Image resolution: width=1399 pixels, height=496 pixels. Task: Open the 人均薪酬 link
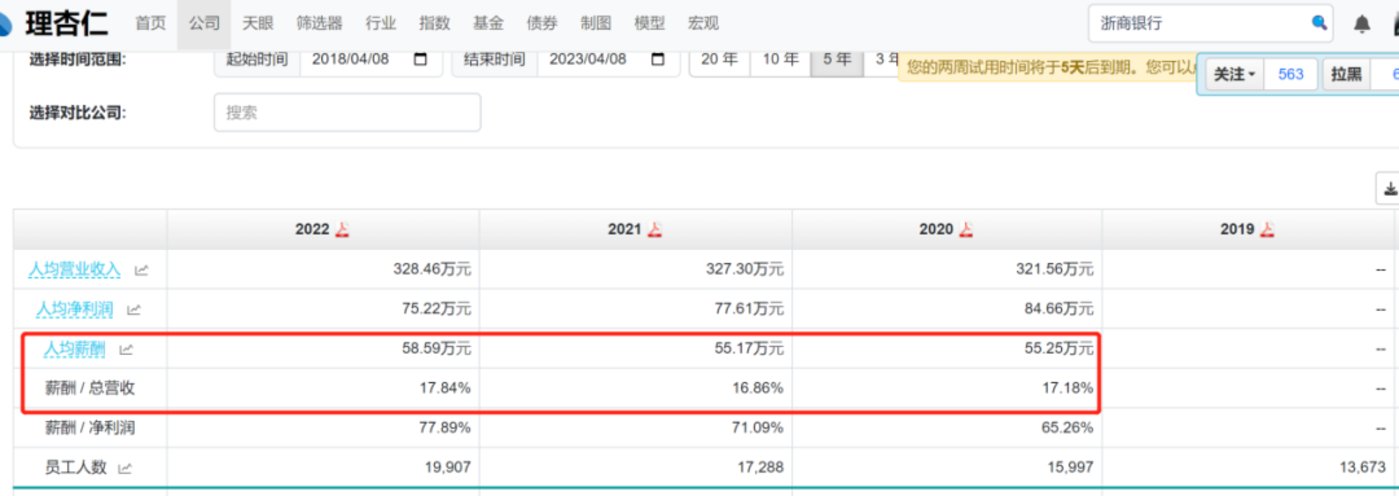74,350
